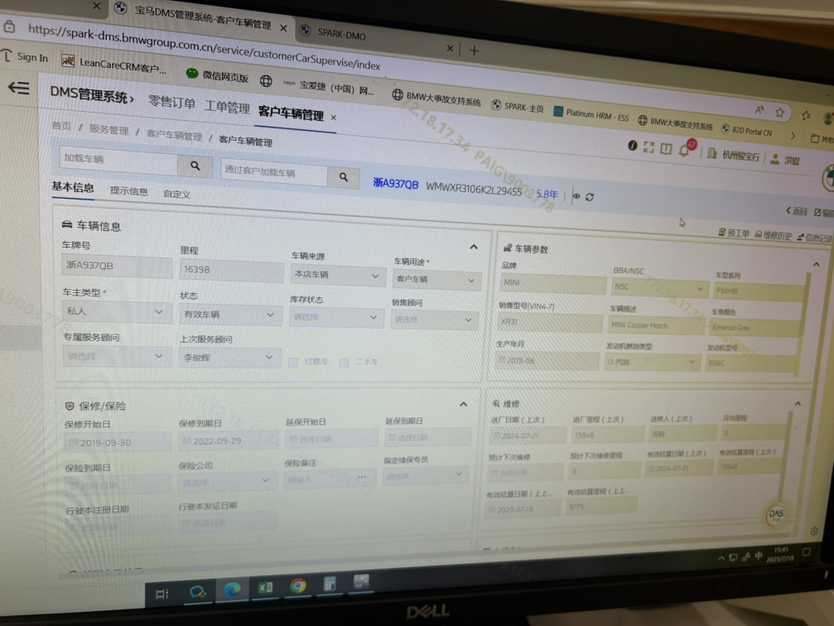This screenshot has width=834, height=626.
Task: Toggle fullscreen icon in the DMS header
Action: point(648,147)
